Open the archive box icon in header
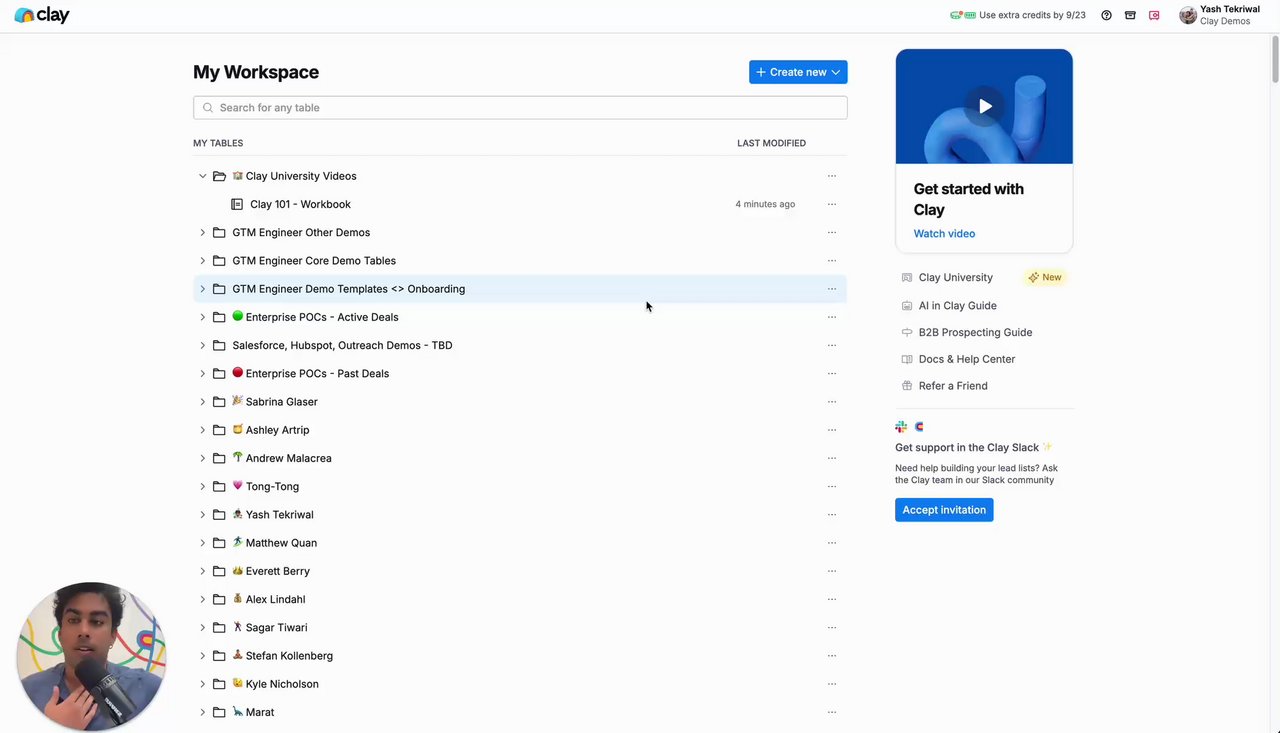Viewport: 1280px width, 733px height. 1130,15
